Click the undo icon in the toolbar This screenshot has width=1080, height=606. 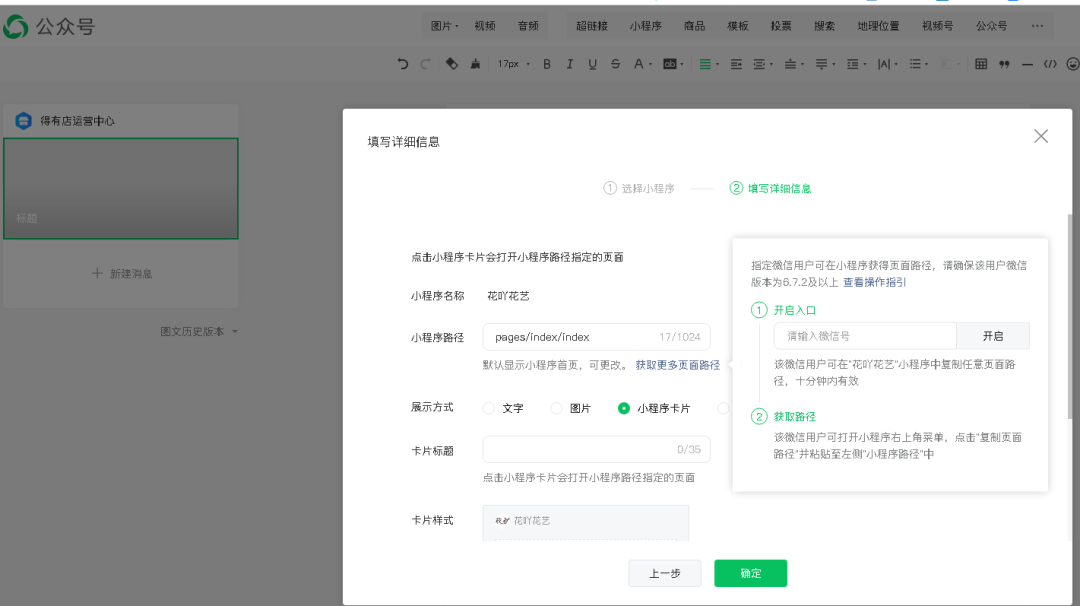coord(403,63)
